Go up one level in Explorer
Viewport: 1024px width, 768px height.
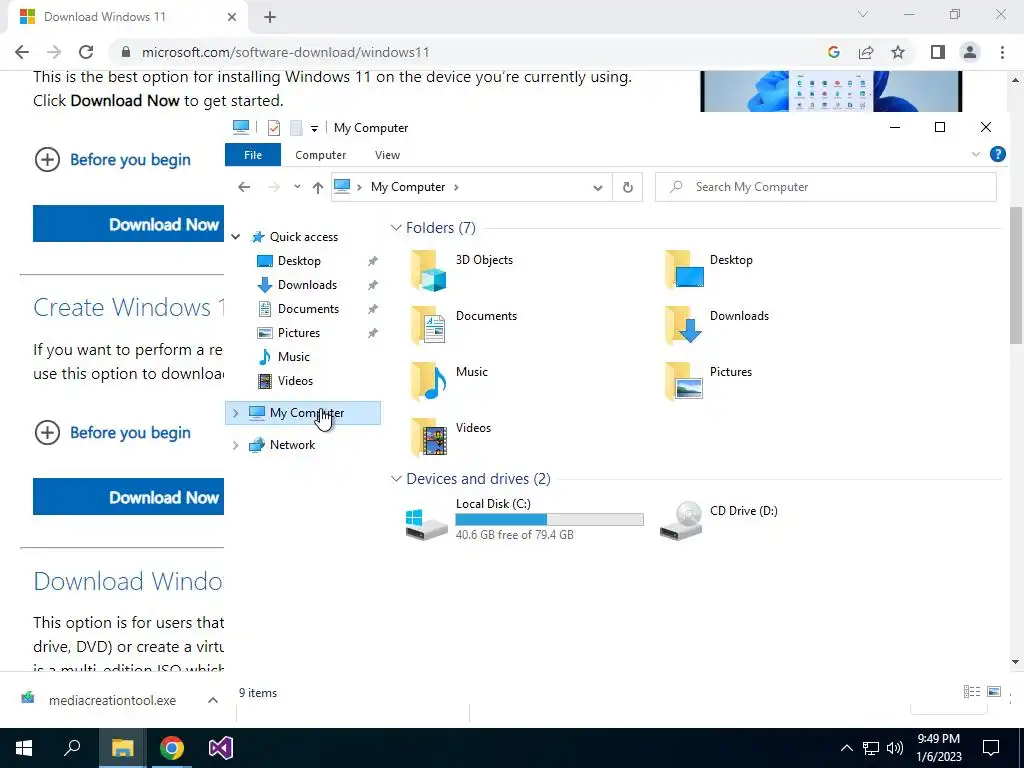(317, 187)
